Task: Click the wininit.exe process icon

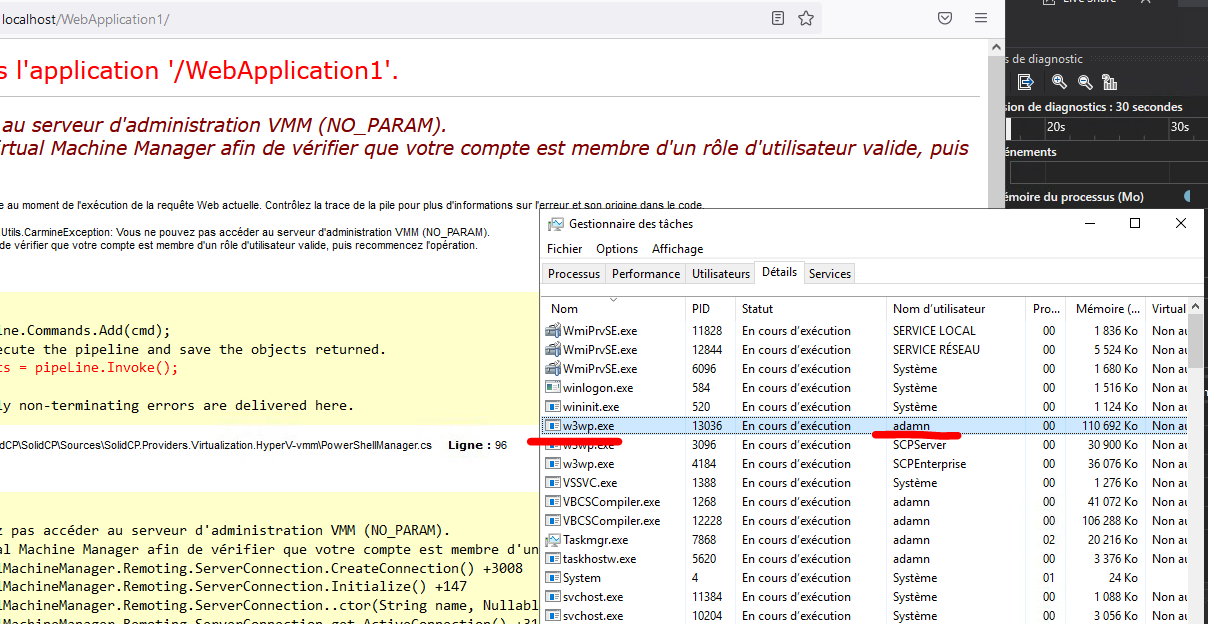Action: pos(553,406)
